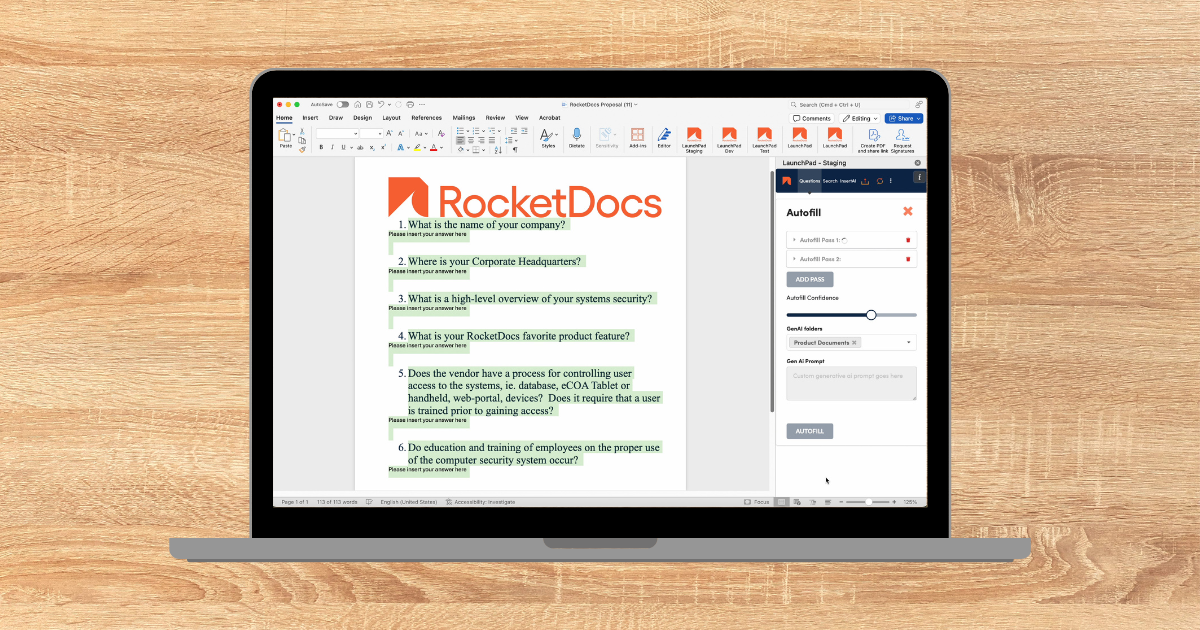Click the info icon in LaunchPad panel
Viewport: 1200px width, 630px height.
tap(918, 177)
